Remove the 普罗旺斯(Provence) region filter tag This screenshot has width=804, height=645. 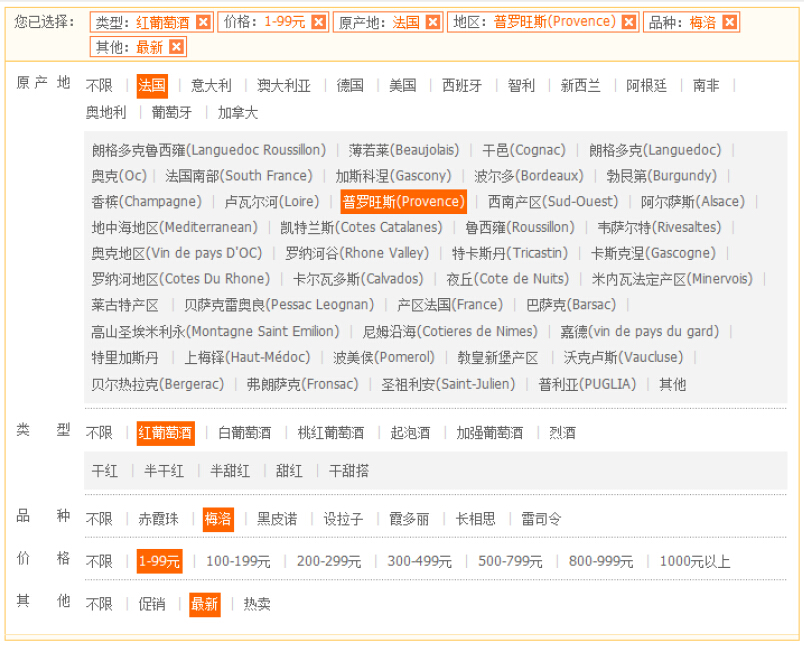pos(629,21)
